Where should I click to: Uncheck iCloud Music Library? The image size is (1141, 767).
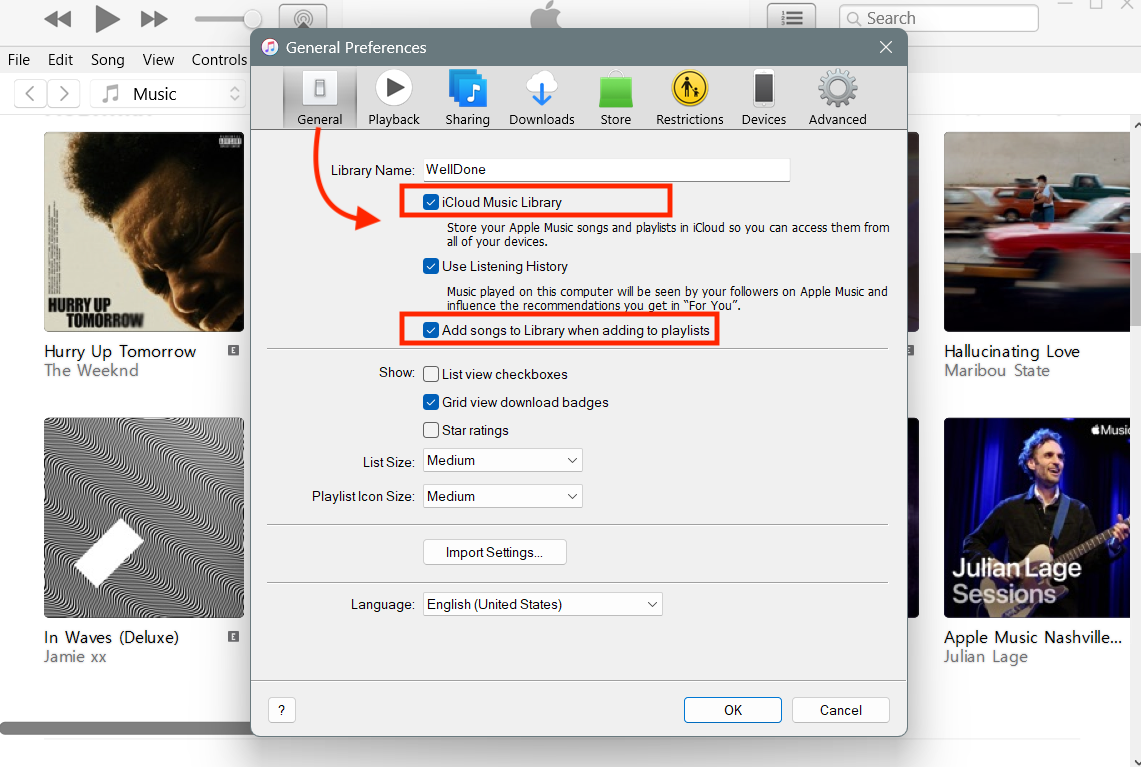tap(431, 202)
